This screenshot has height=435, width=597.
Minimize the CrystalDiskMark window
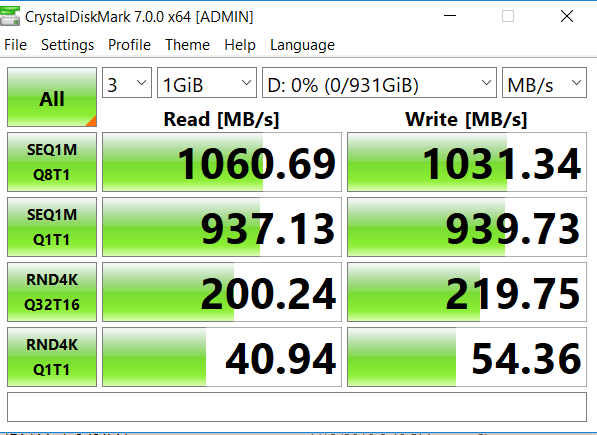(450, 16)
